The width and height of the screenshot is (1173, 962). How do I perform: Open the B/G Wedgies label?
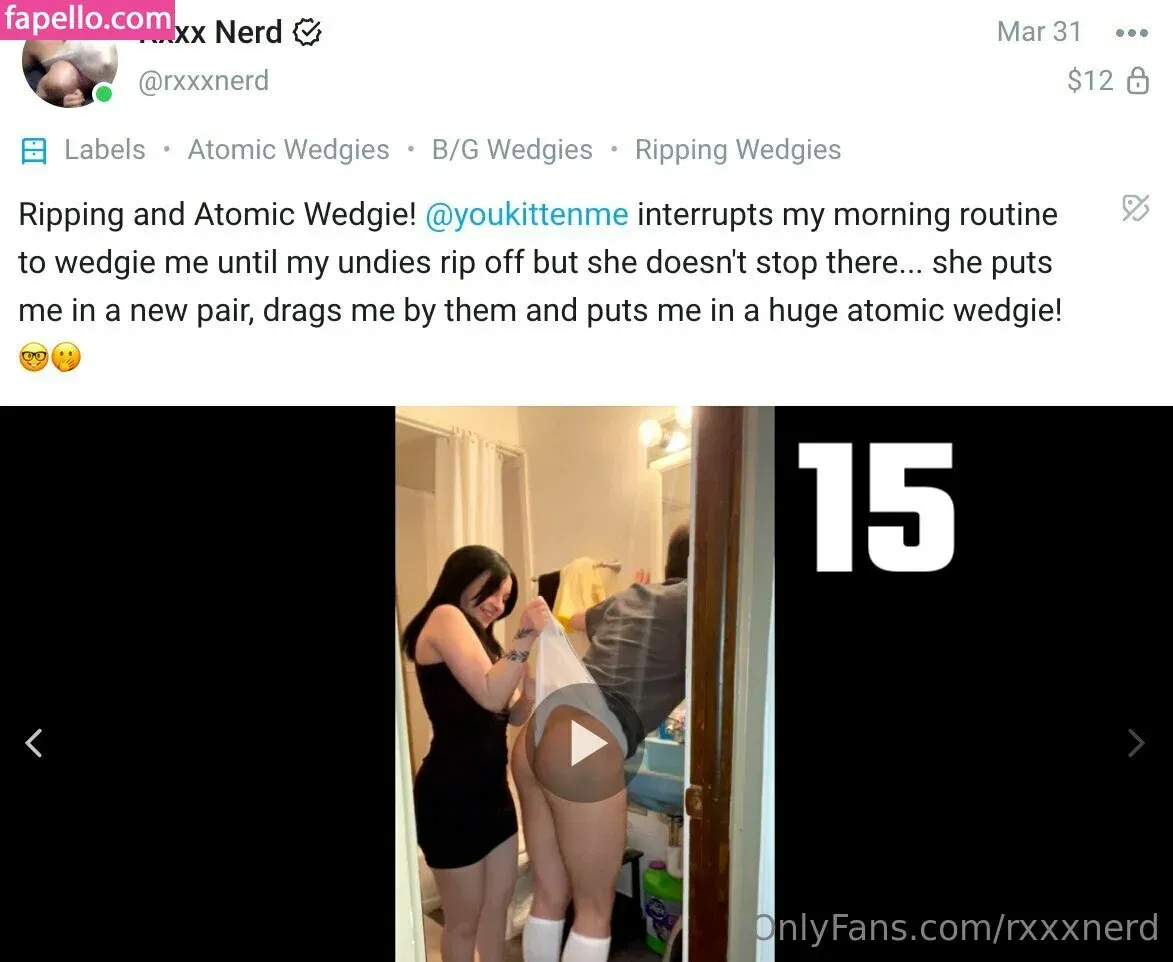tap(512, 150)
